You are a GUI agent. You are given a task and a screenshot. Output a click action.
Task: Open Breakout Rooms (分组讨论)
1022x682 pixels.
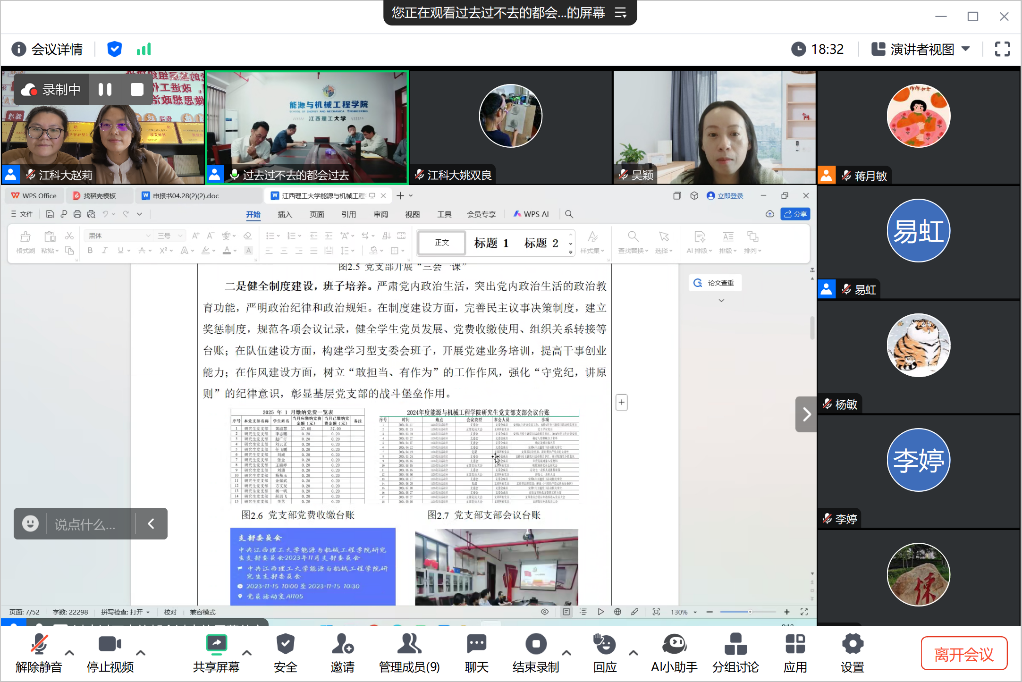tap(735, 653)
